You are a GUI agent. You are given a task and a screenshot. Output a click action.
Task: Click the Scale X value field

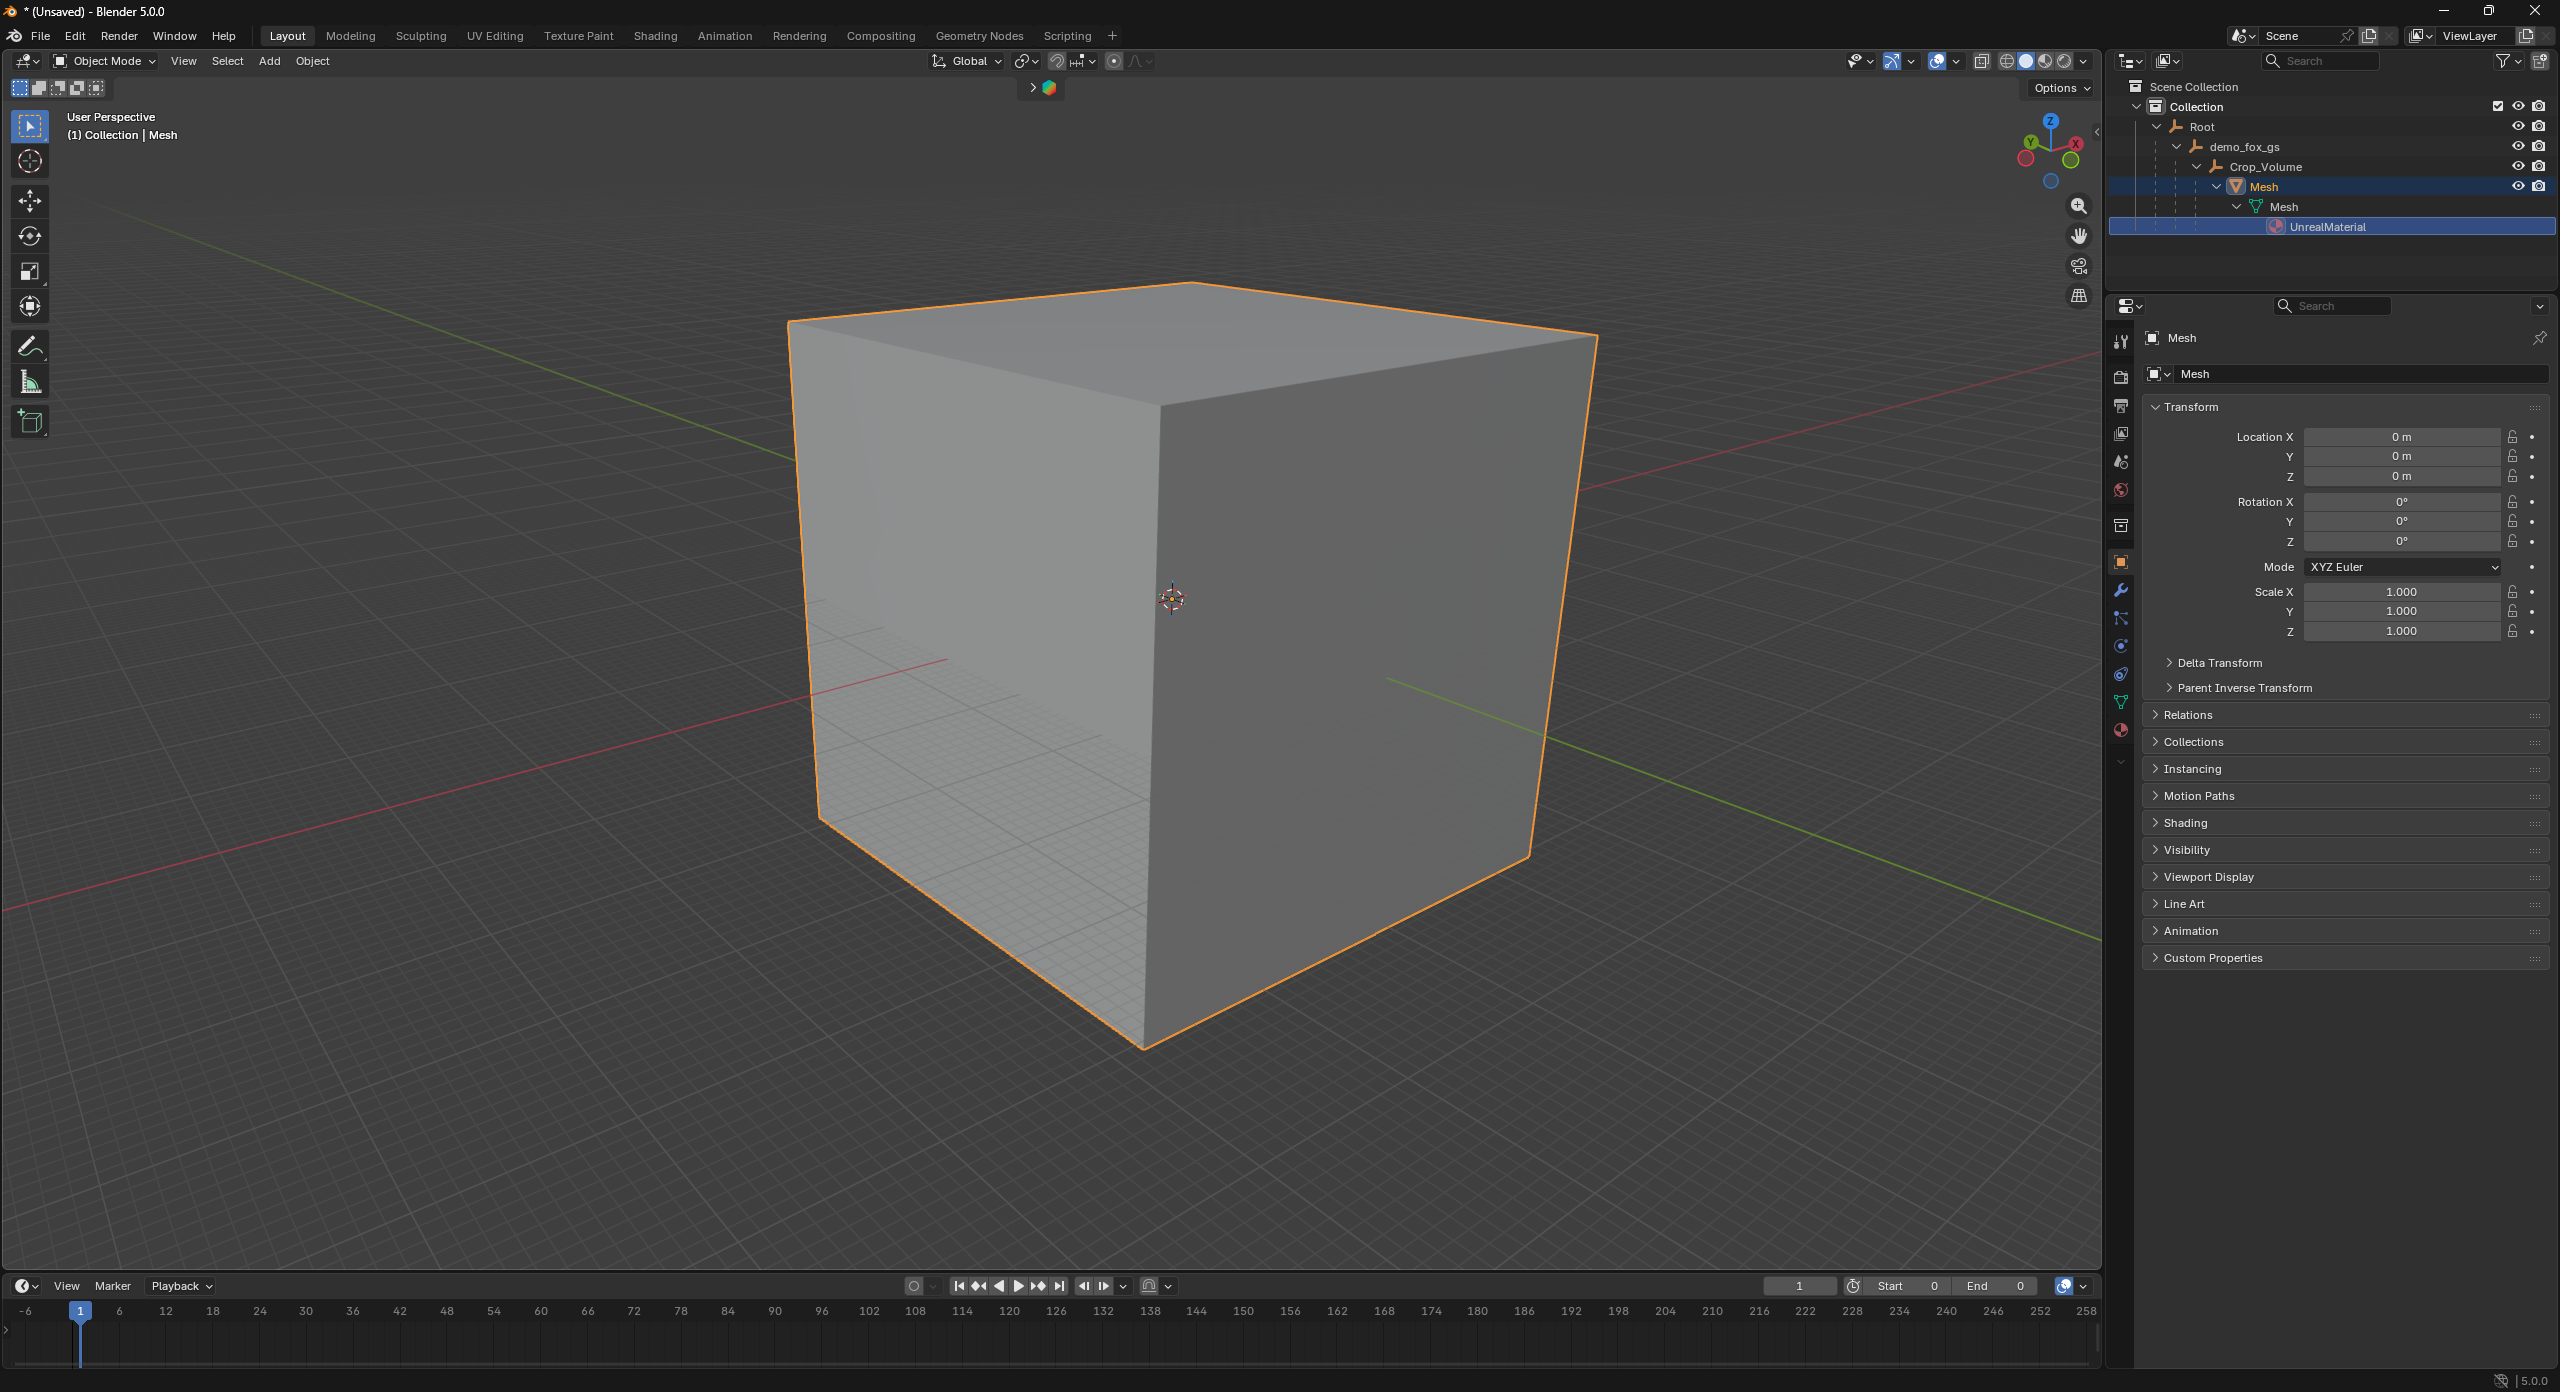pyautogui.click(x=2400, y=592)
